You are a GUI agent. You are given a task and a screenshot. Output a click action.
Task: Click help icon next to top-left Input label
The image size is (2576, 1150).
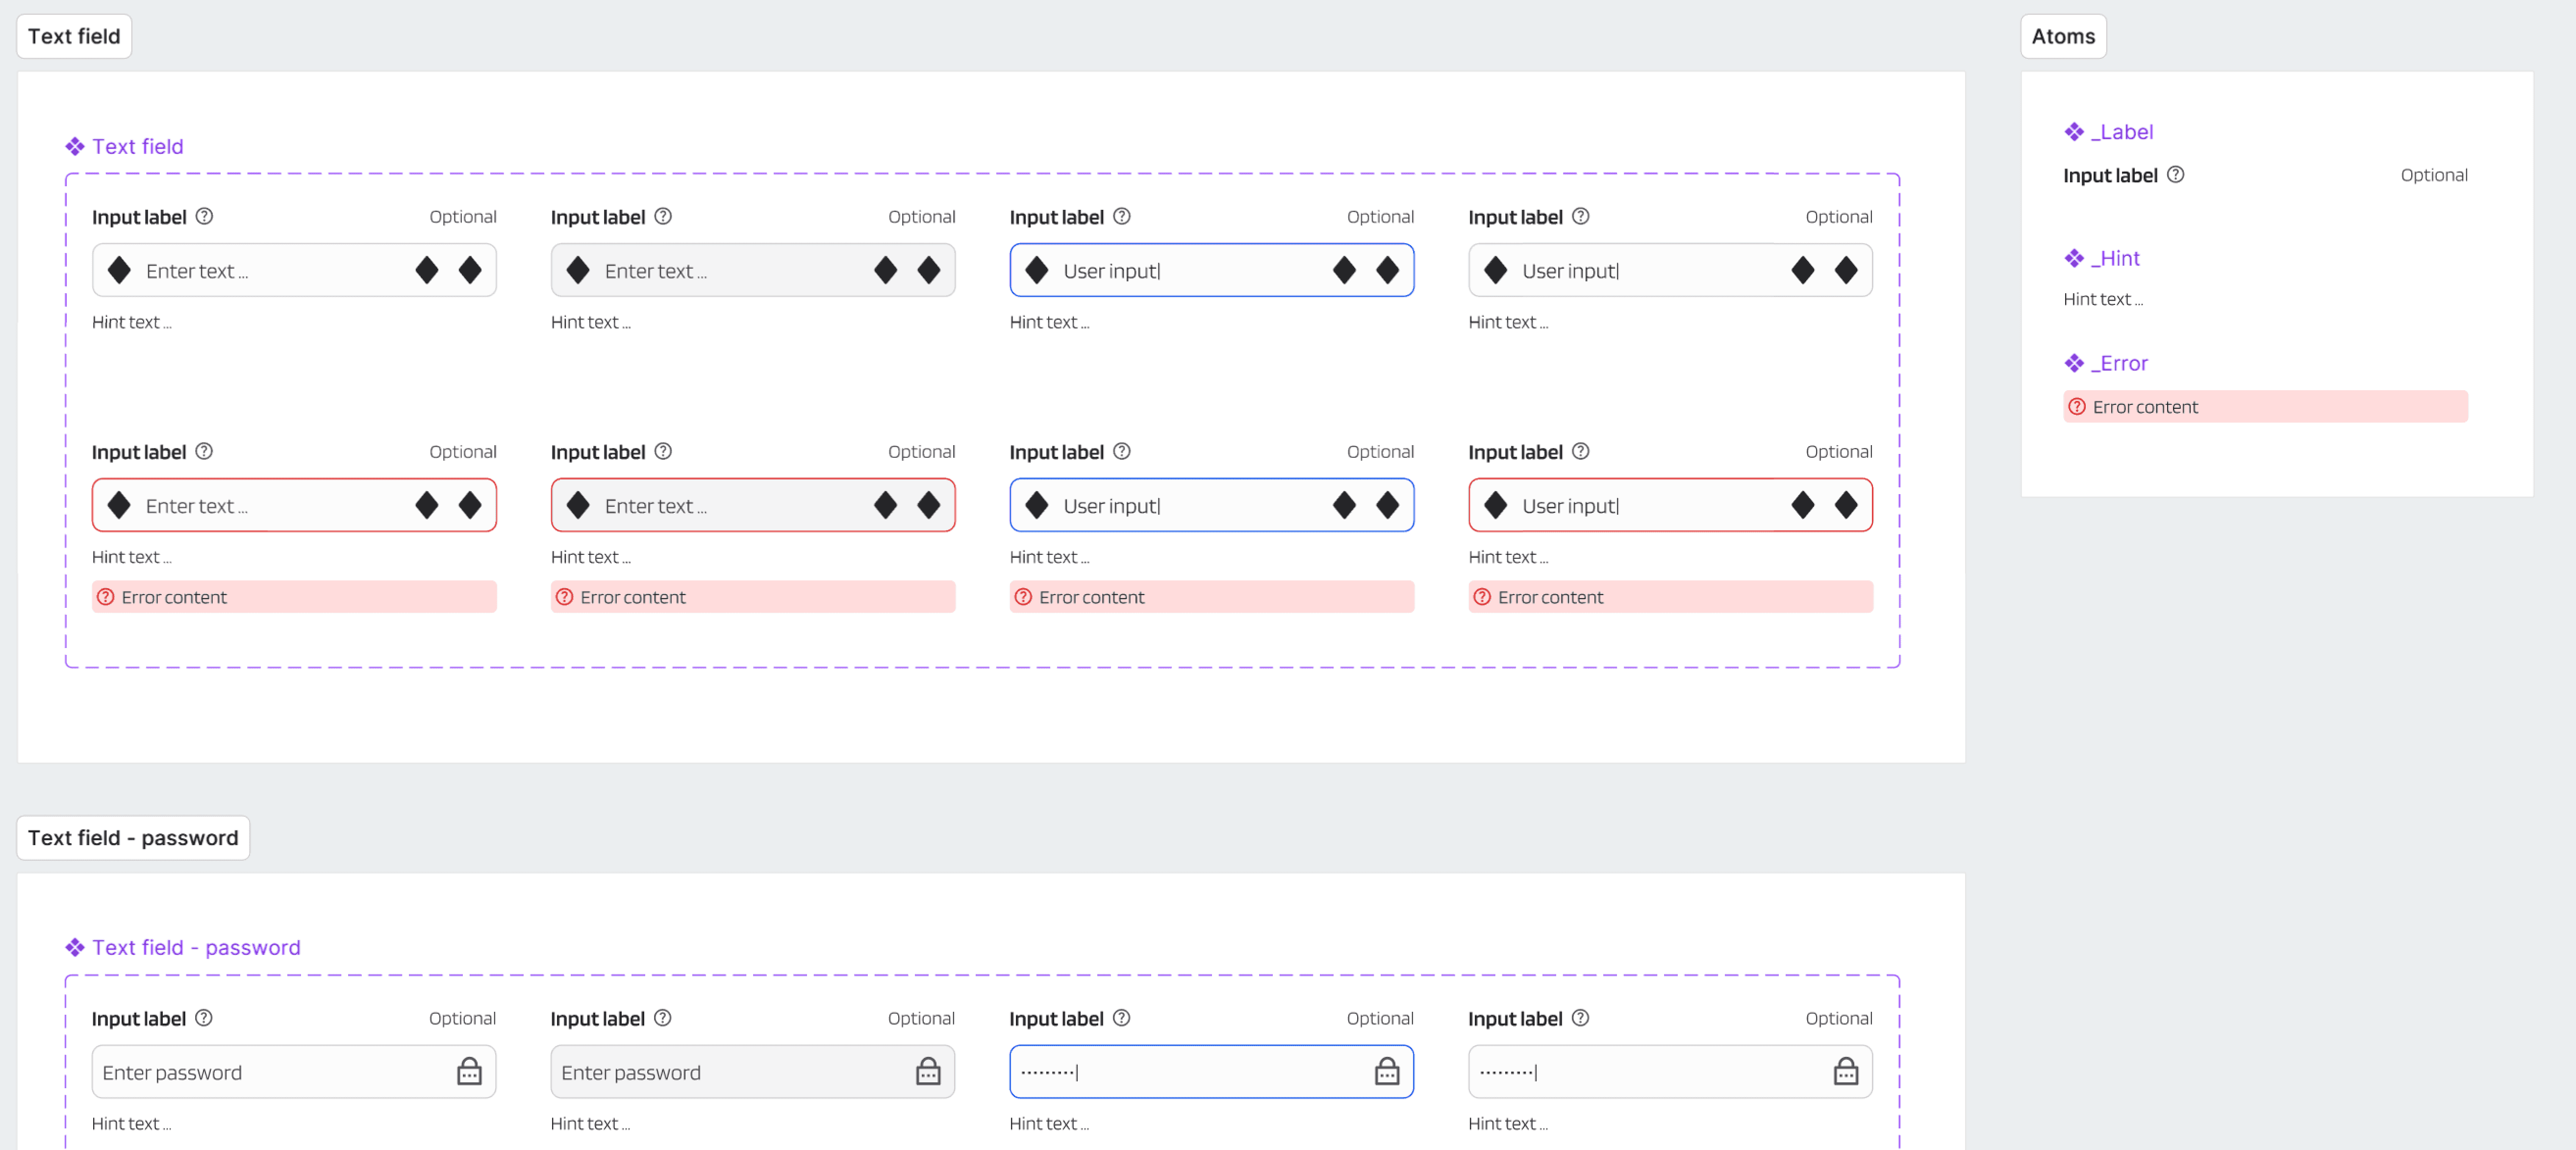click(204, 216)
